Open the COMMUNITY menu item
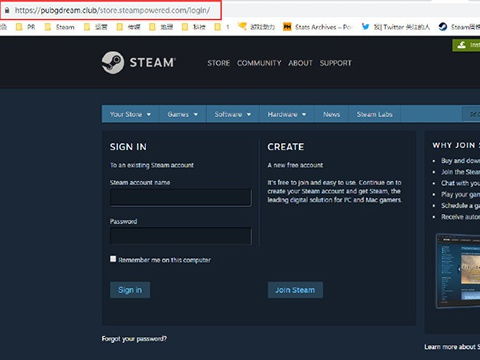This screenshot has width=480, height=360. click(x=259, y=63)
